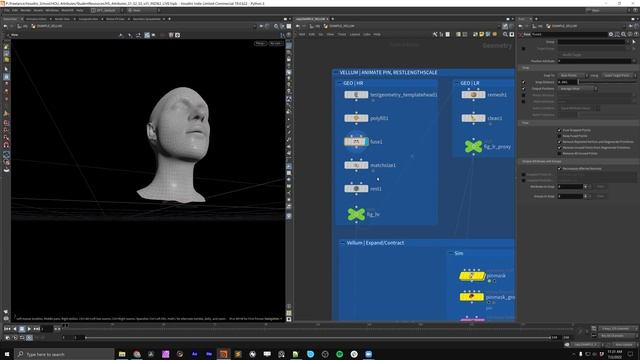Switch to the Animation Editor tab
Screen dimensions: 640x360
[x=36, y=19]
